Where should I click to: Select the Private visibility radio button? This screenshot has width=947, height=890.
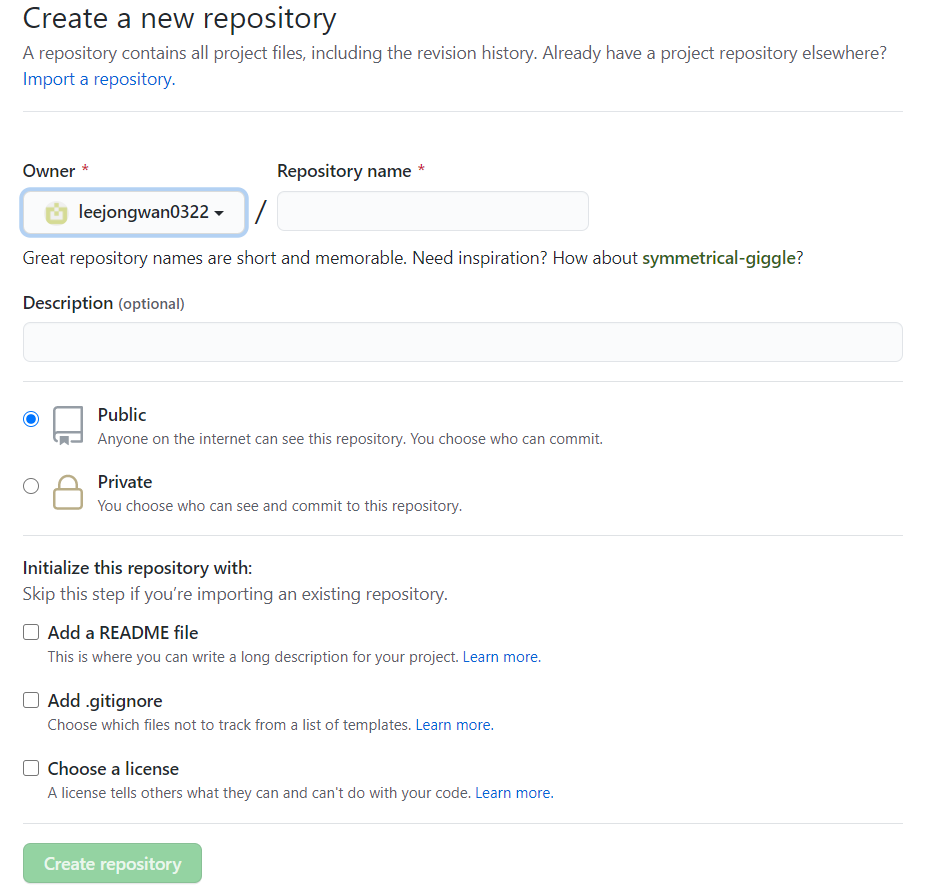(31, 485)
